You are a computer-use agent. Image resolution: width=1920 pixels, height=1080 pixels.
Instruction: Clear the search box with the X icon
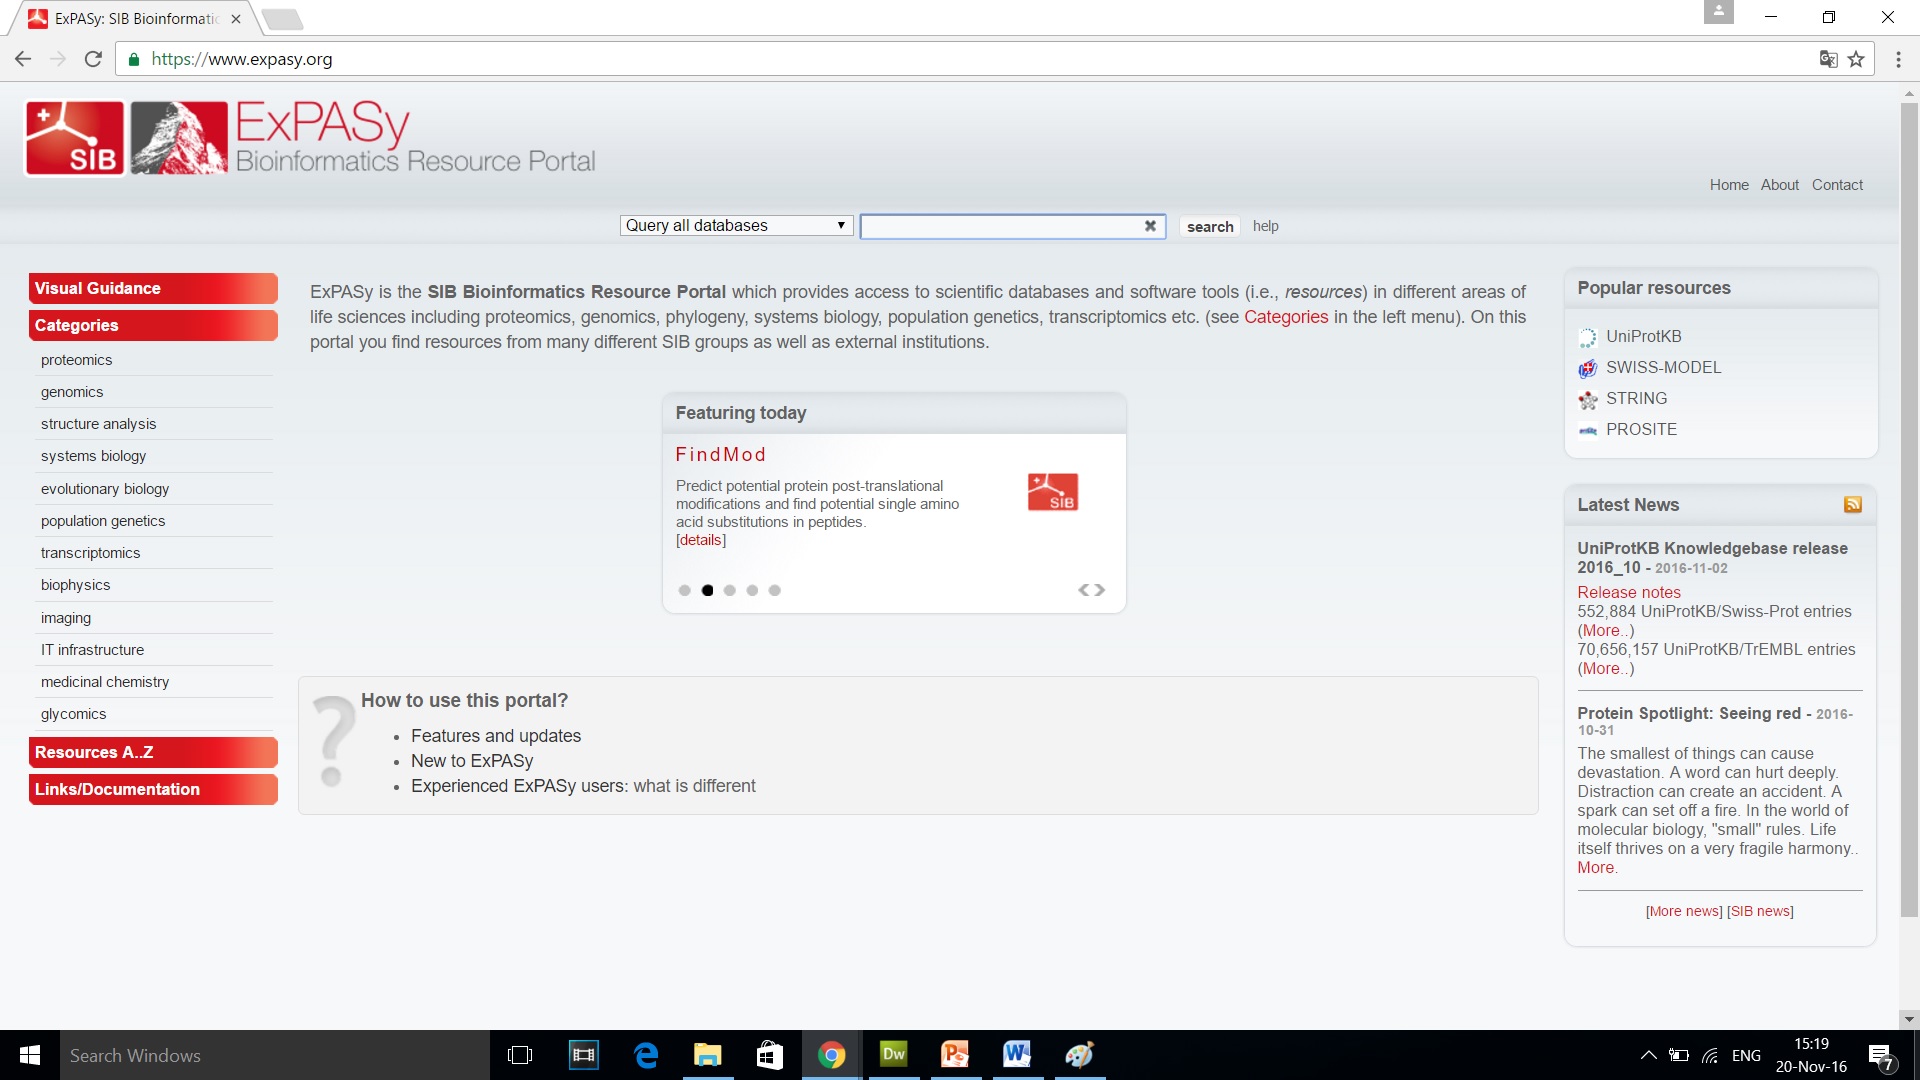[x=1150, y=226]
